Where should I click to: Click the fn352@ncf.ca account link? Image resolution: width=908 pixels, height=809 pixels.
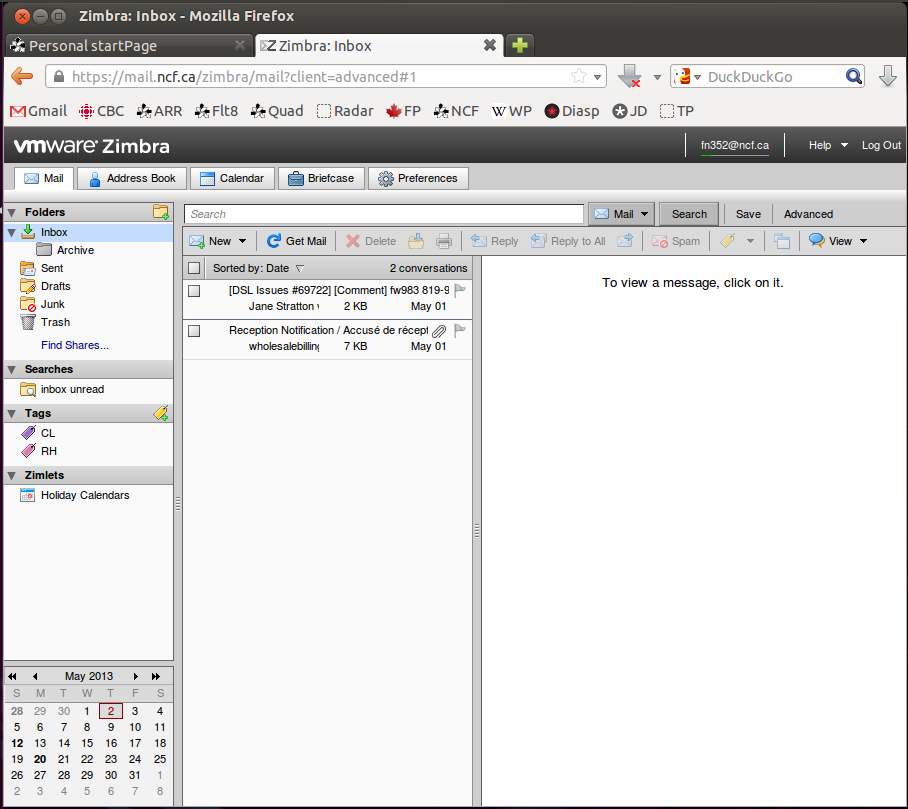tap(735, 145)
